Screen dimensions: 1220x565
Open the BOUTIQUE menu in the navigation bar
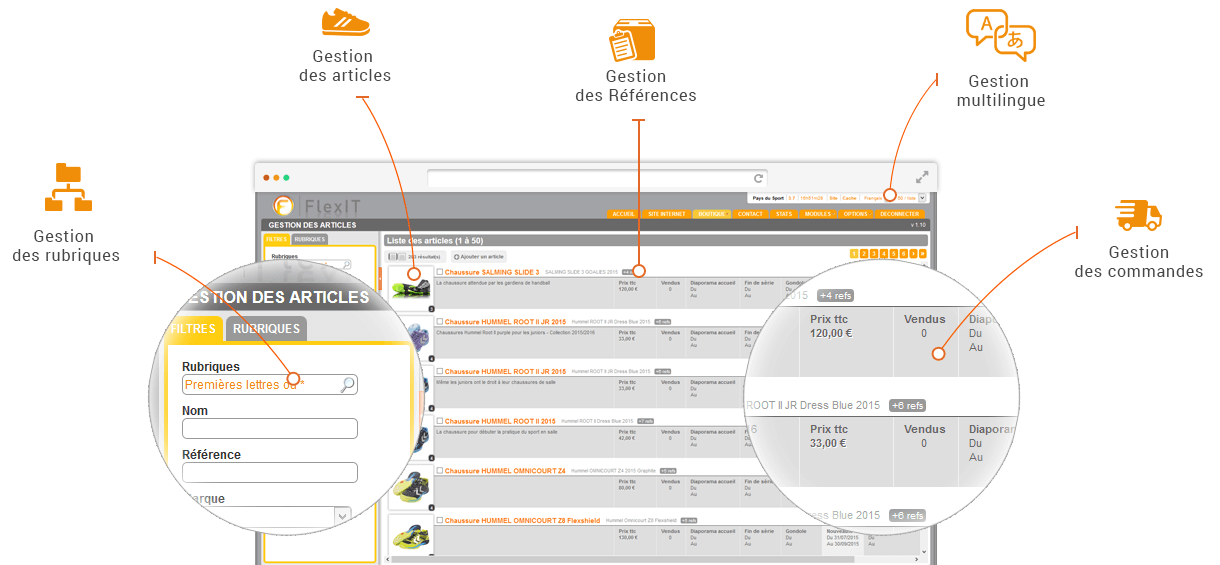pyautogui.click(x=712, y=214)
